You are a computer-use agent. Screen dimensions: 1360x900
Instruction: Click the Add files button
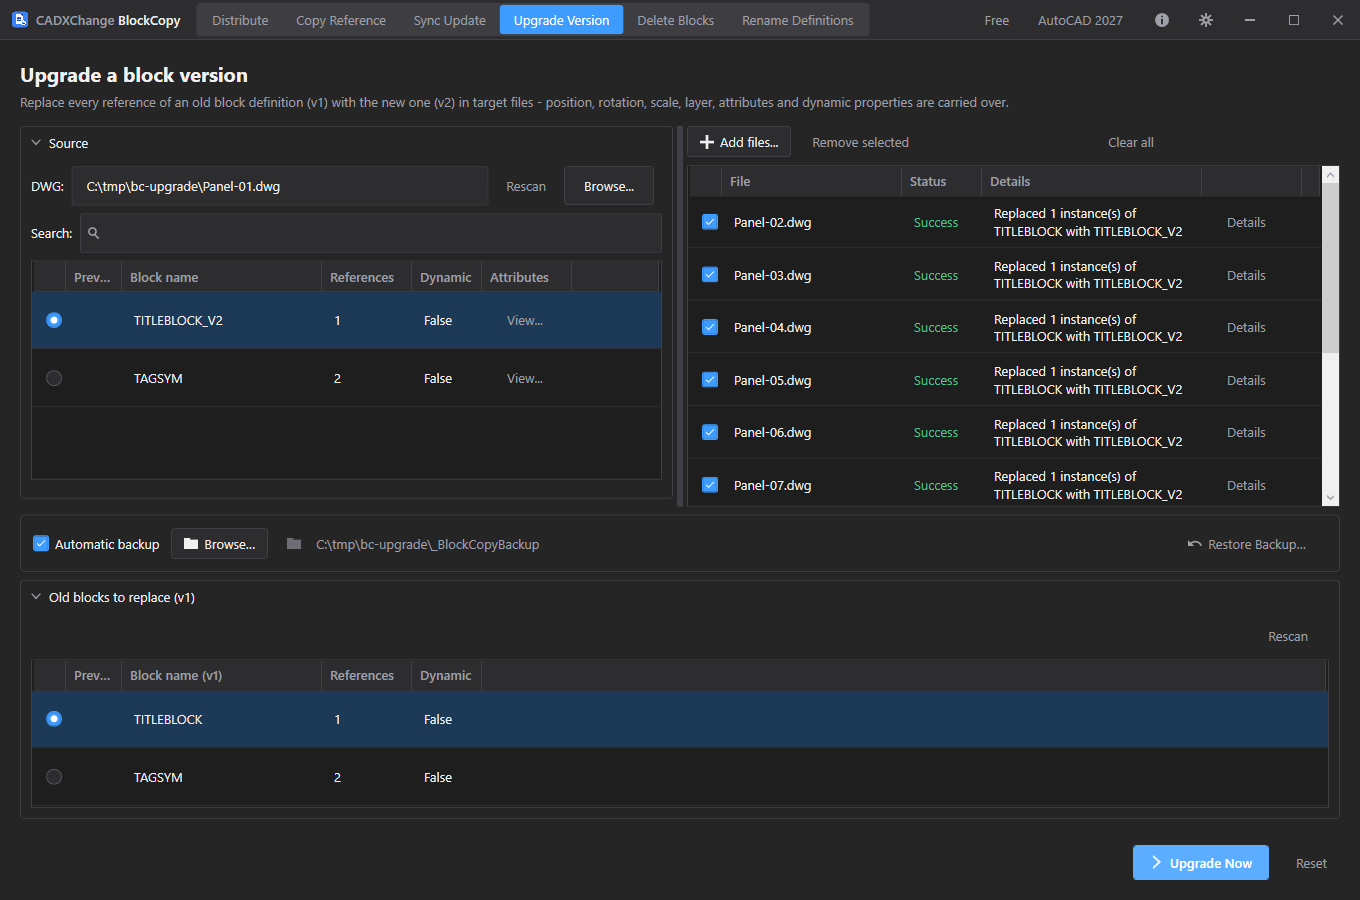(x=739, y=142)
